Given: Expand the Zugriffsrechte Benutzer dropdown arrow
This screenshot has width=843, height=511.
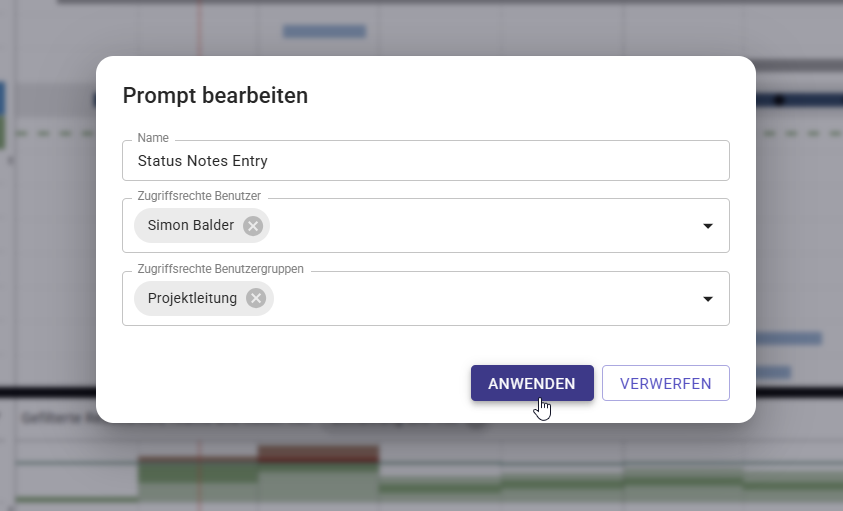Looking at the screenshot, I should 707,226.
